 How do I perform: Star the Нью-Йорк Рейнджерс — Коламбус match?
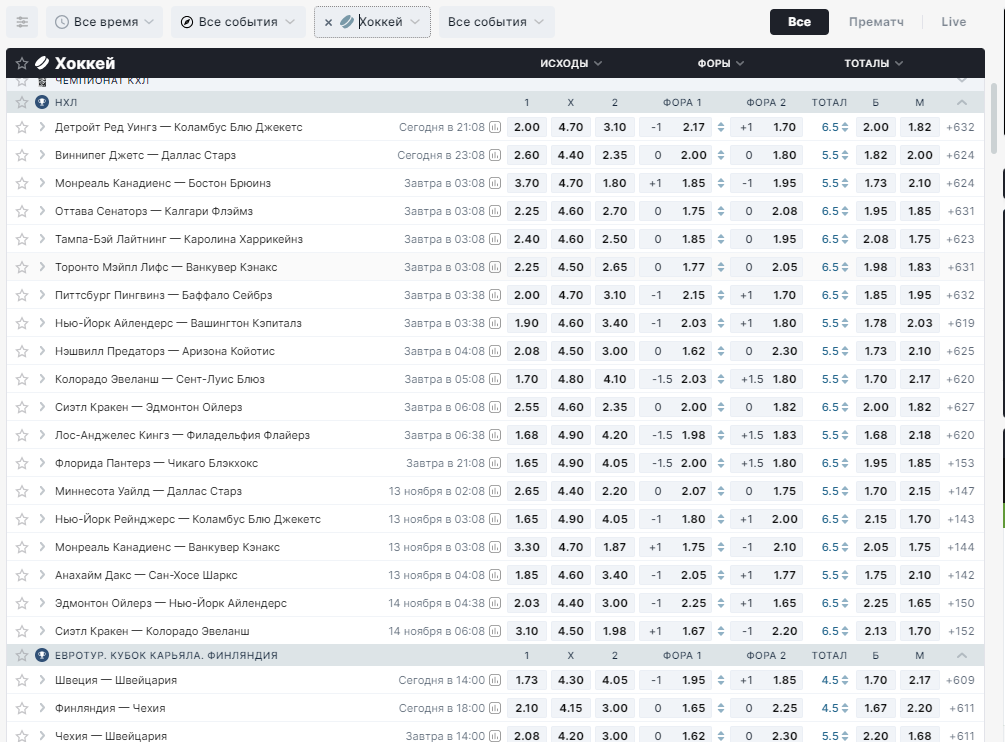[x=22, y=519]
